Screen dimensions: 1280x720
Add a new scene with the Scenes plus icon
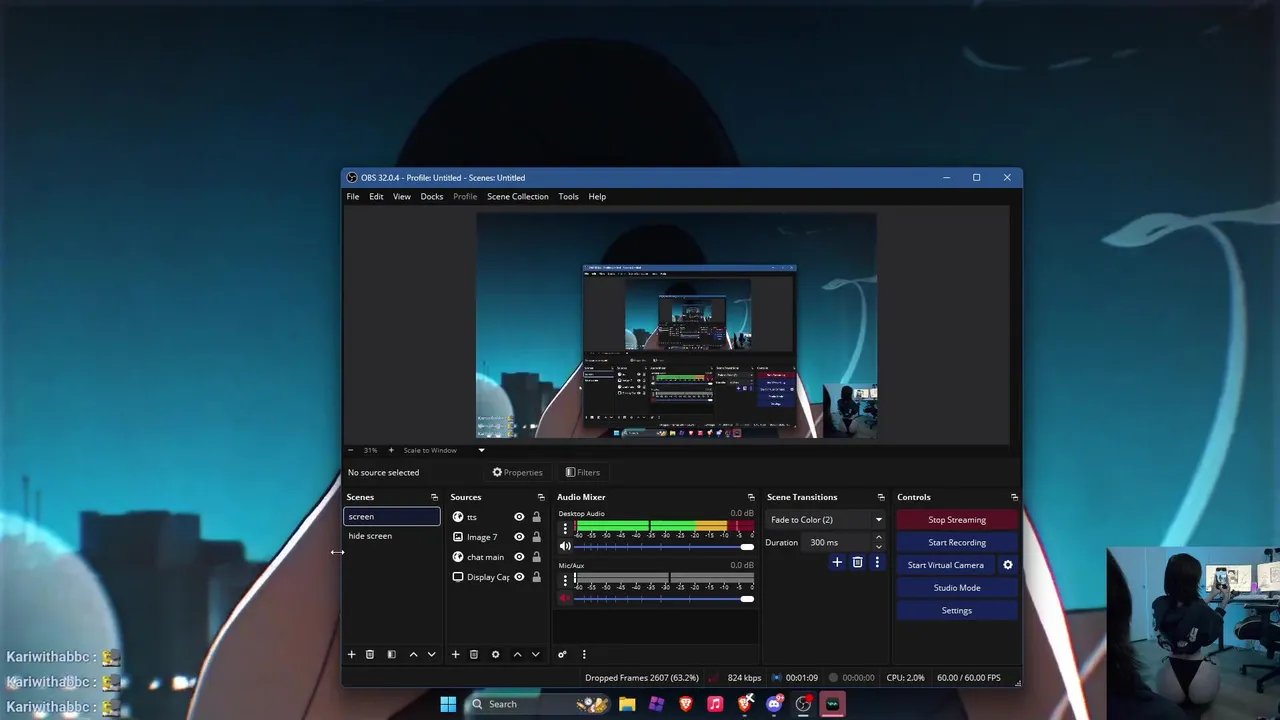pos(351,654)
